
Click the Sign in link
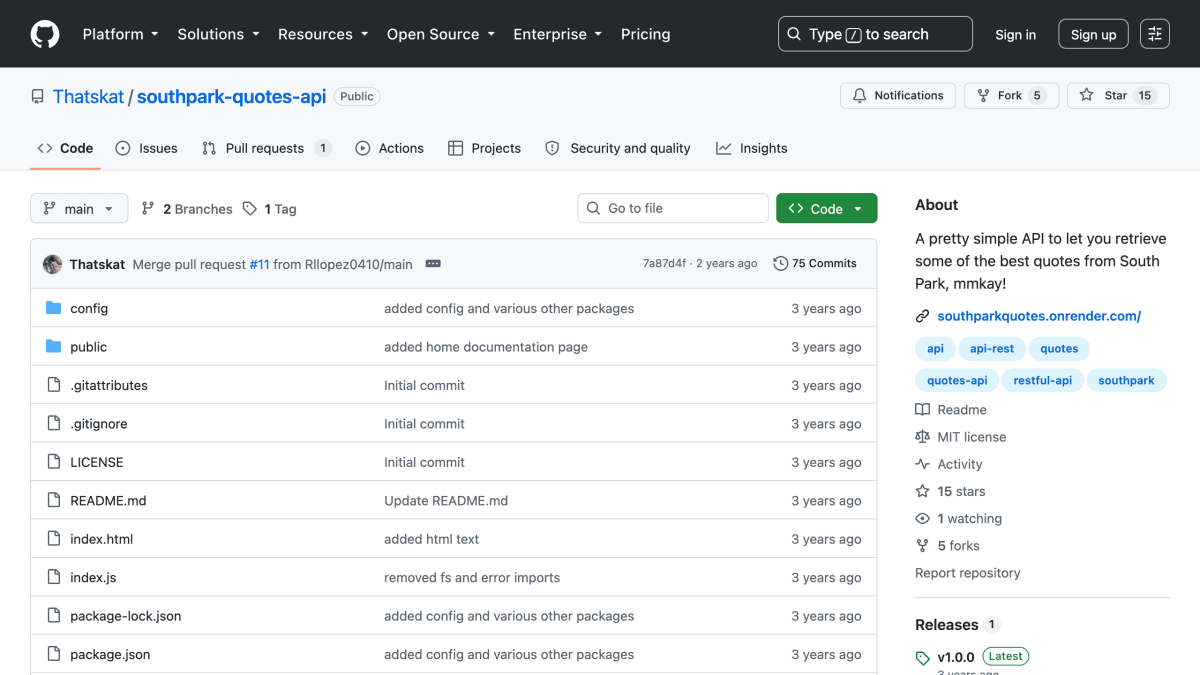point(1015,34)
